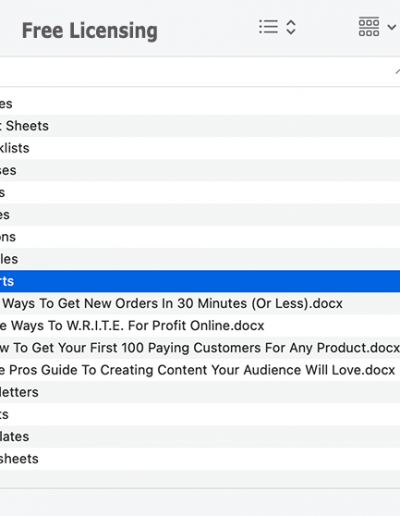The height and width of the screenshot is (516, 400).
Task: Click the column header bar
Action: pos(200,72)
